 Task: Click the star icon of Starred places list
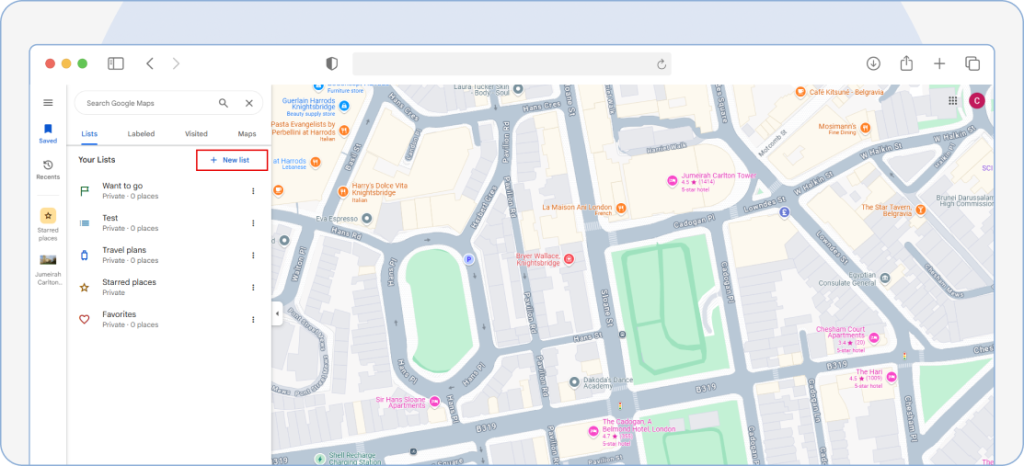tap(84, 287)
